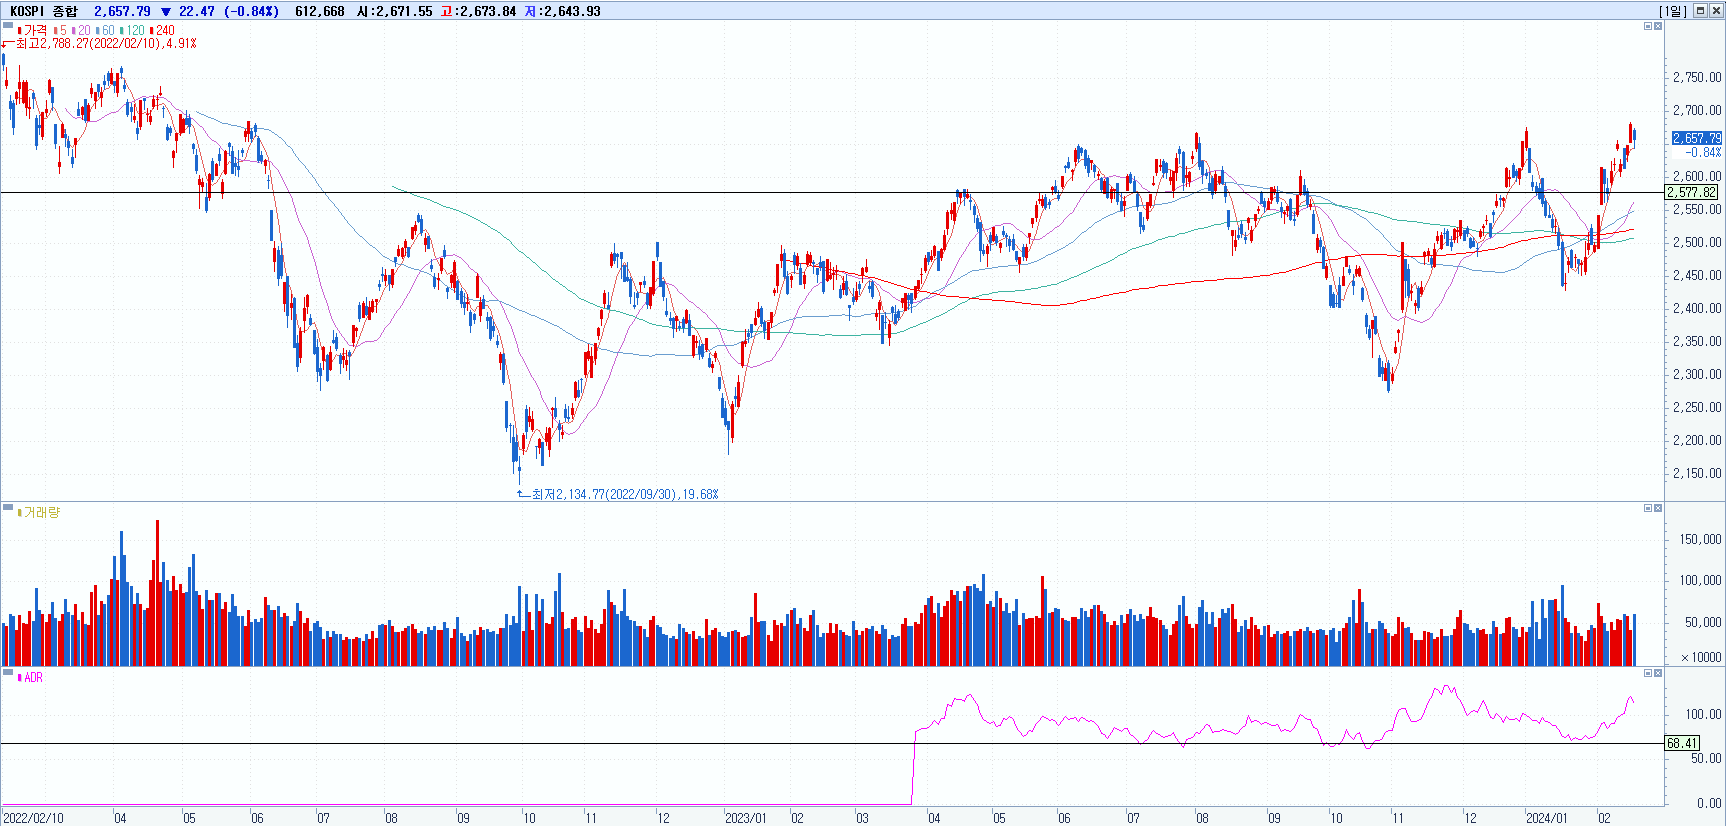Select the ADR indicator legend label
The image size is (1726, 826).
pyautogui.click(x=31, y=678)
